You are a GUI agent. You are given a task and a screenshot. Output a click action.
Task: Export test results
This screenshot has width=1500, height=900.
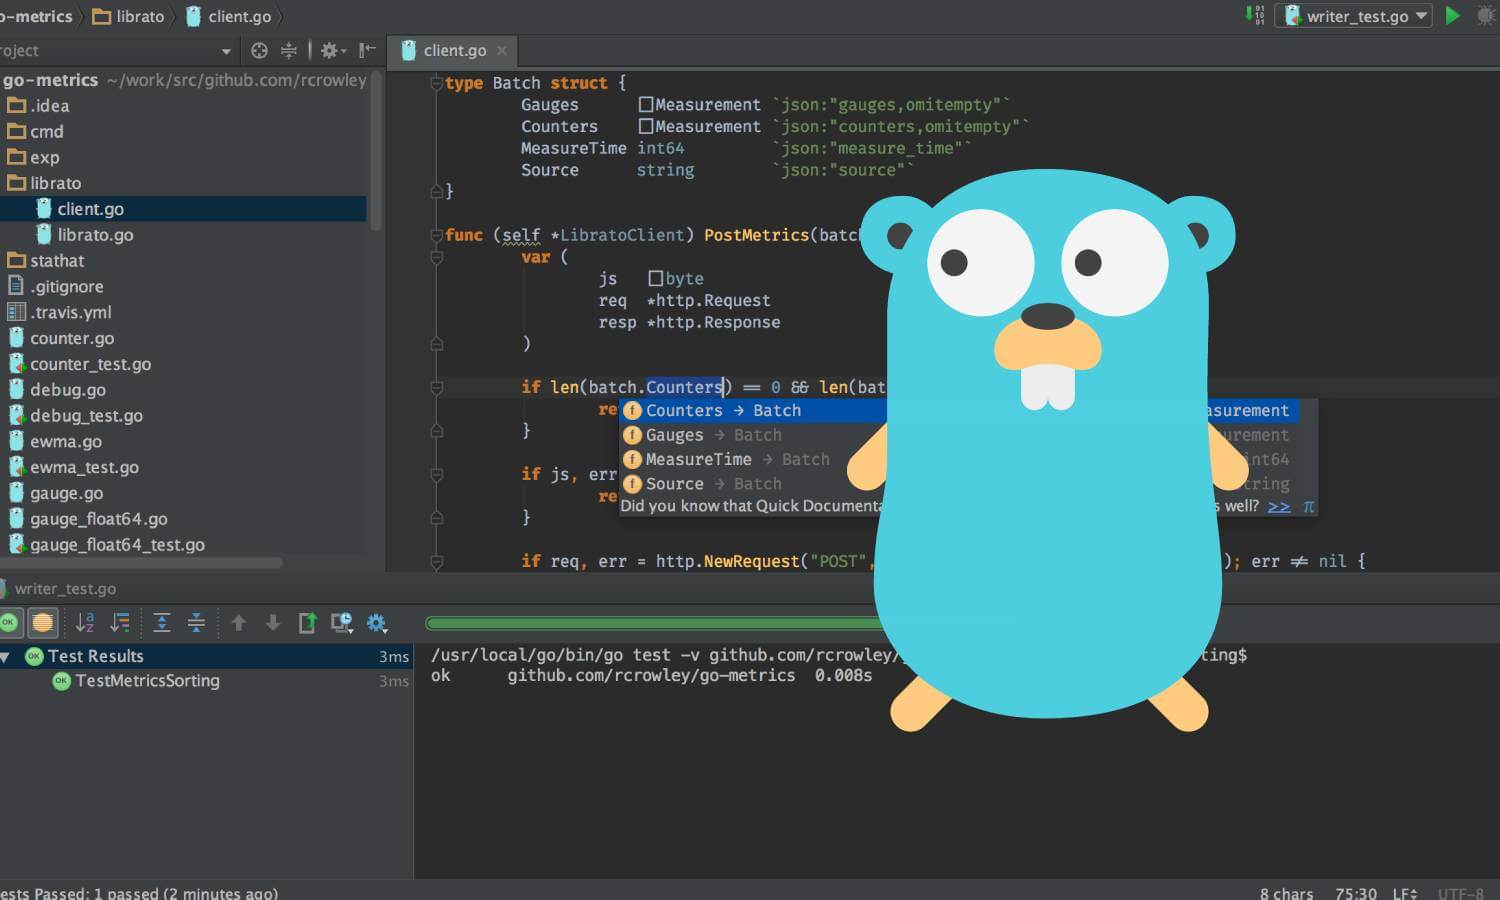308,623
